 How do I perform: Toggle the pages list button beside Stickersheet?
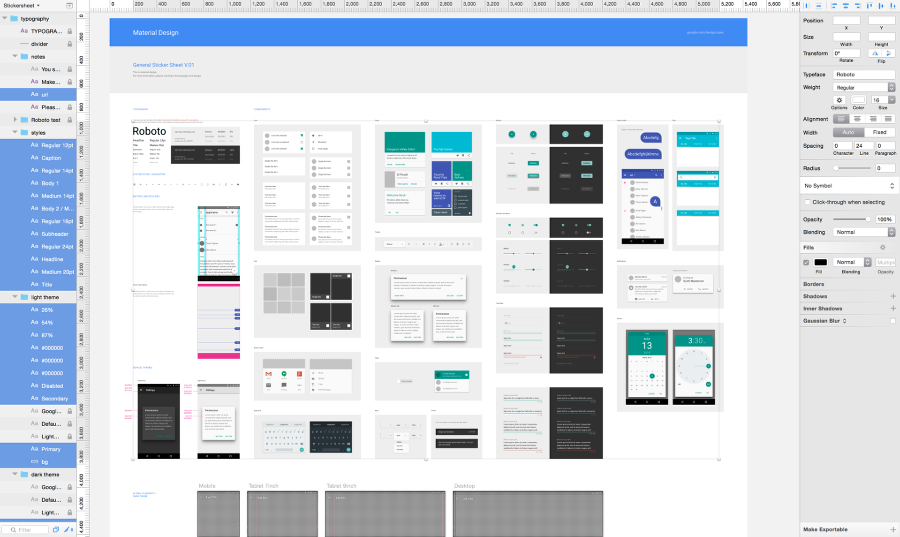click(x=69, y=6)
